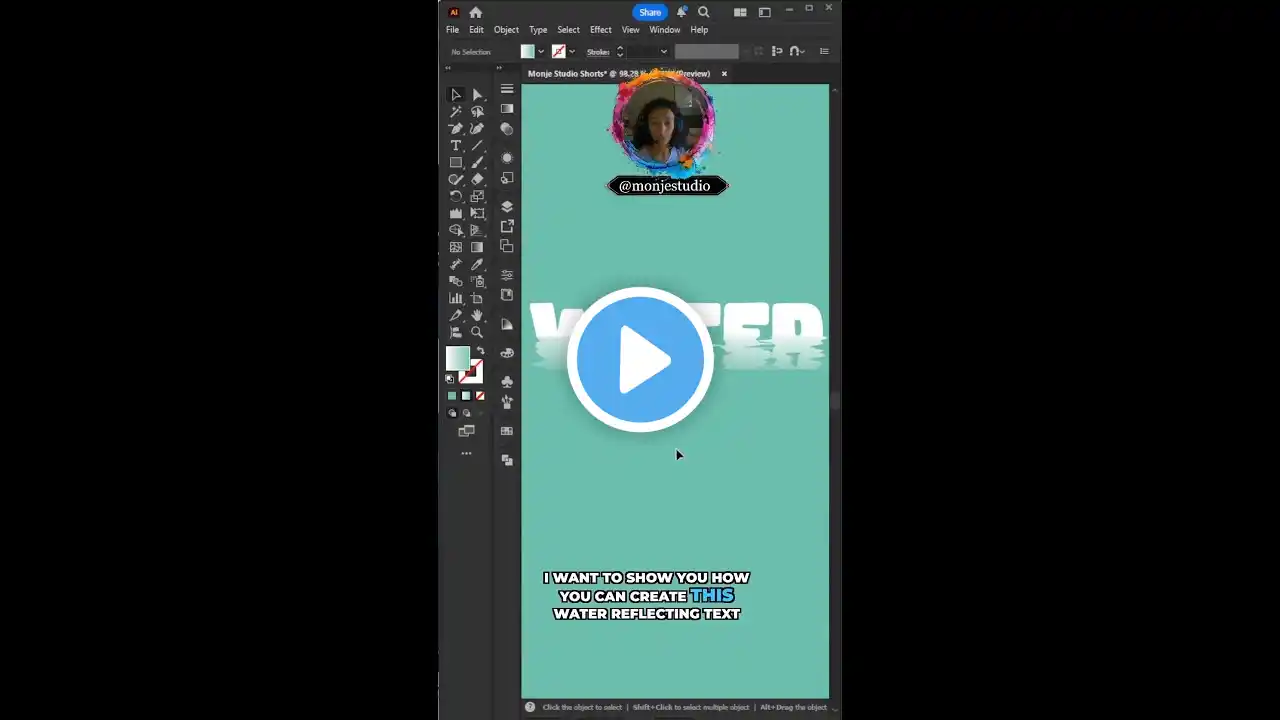The image size is (1280, 720).
Task: Adjust stroke weight stepper arrows
Action: (x=620, y=52)
